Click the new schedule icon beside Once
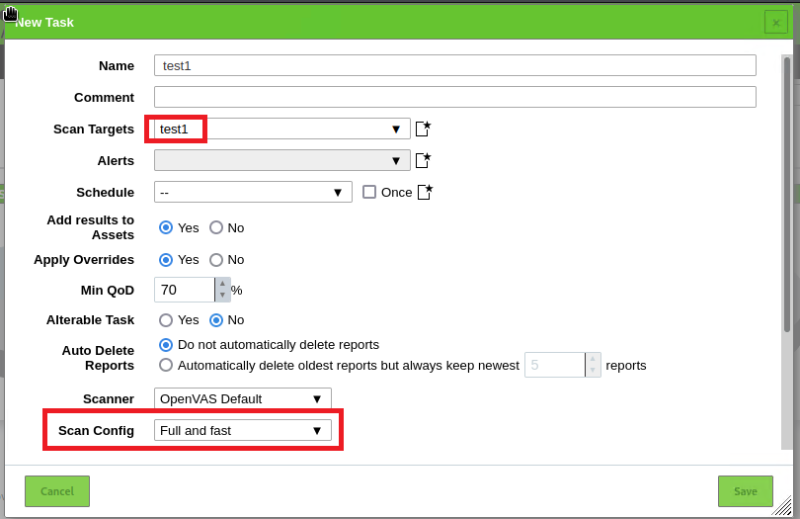Screen dimensions: 800x519 [x=425, y=192]
